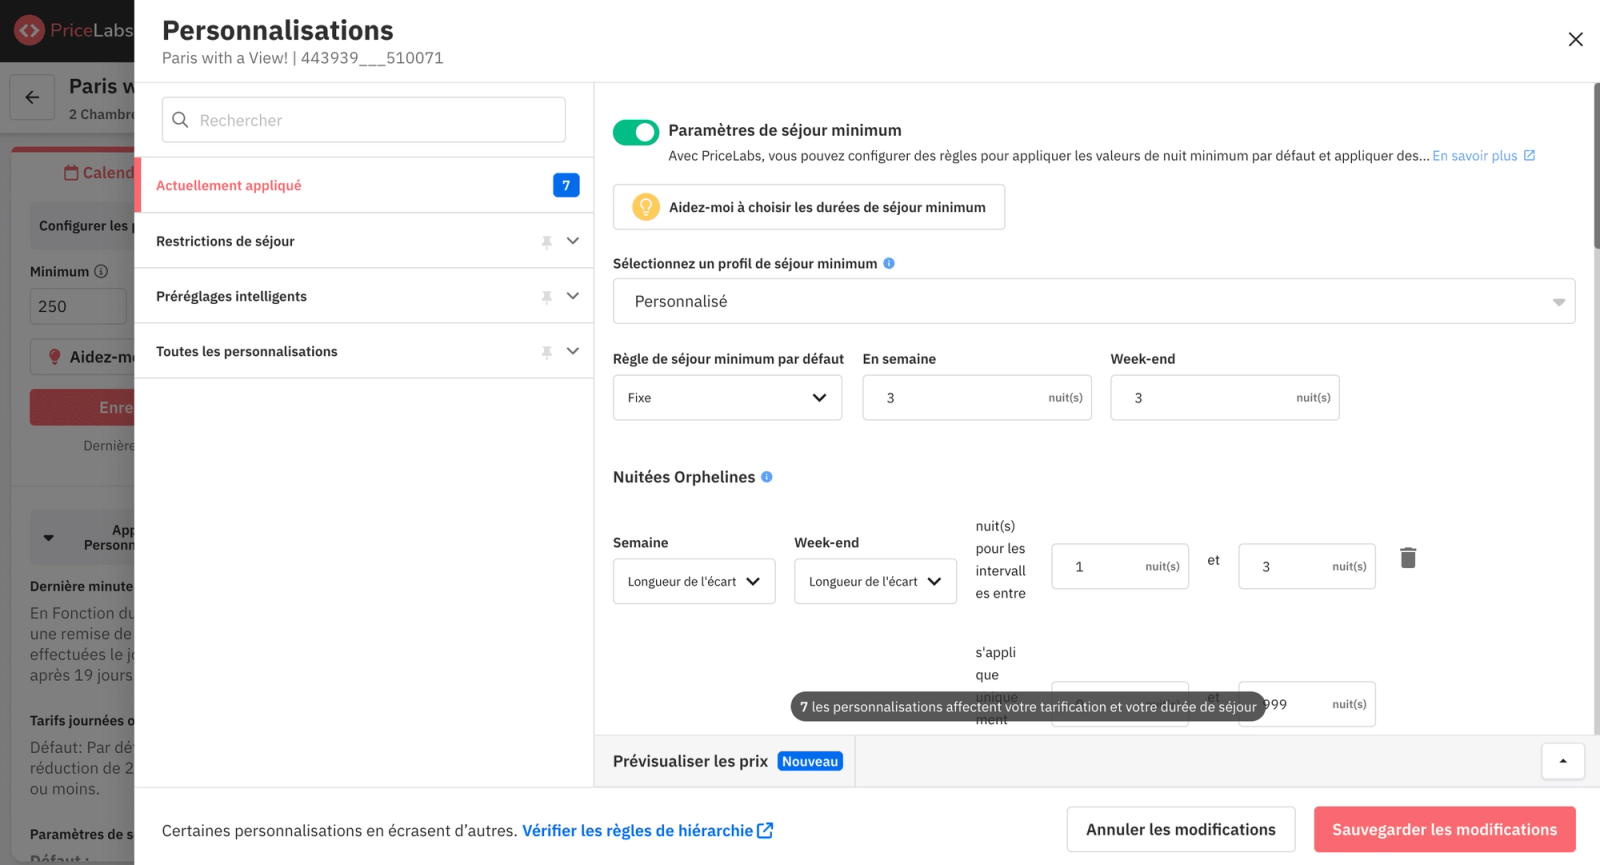Expand the Prévisualiser les prix panel
This screenshot has height=865, width=1600.
[1563, 761]
